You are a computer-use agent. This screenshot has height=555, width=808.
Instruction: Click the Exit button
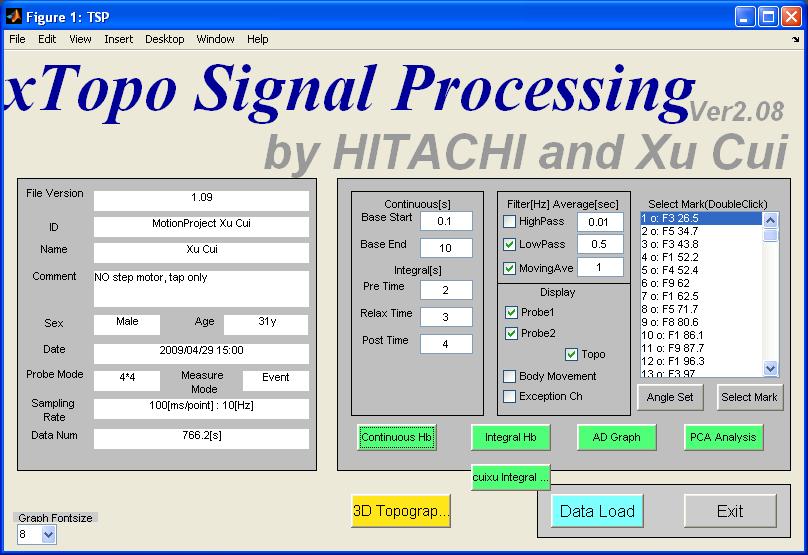click(730, 511)
